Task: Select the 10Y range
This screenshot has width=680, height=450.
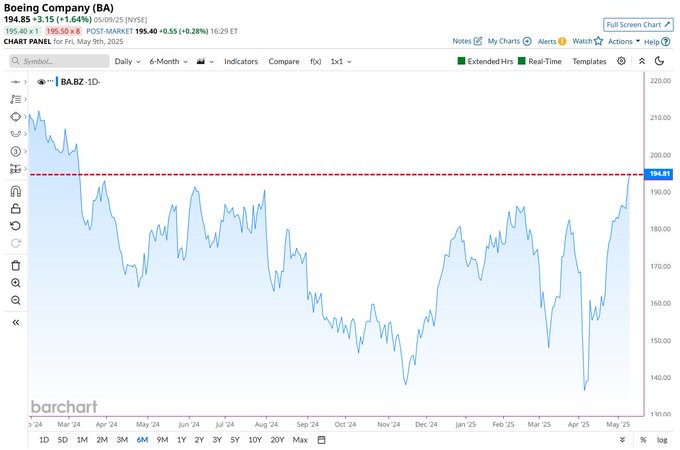Action: point(255,440)
